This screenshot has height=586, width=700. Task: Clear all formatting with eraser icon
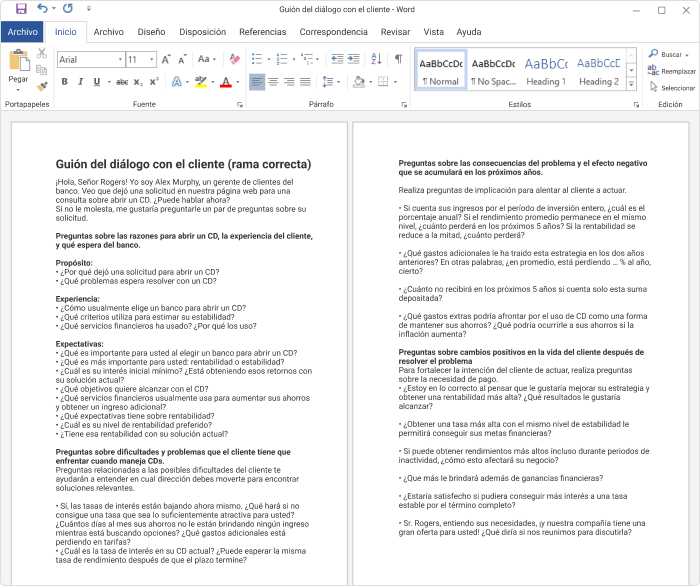tap(234, 59)
